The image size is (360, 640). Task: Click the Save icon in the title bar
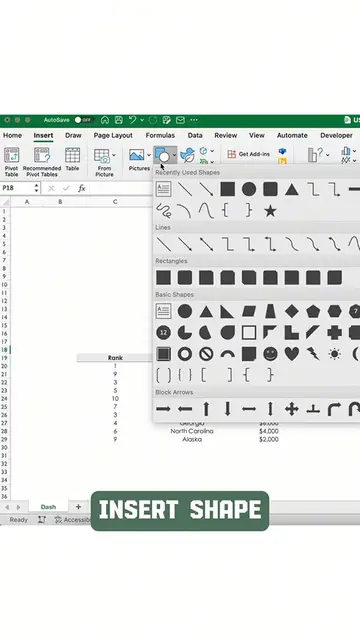119,120
